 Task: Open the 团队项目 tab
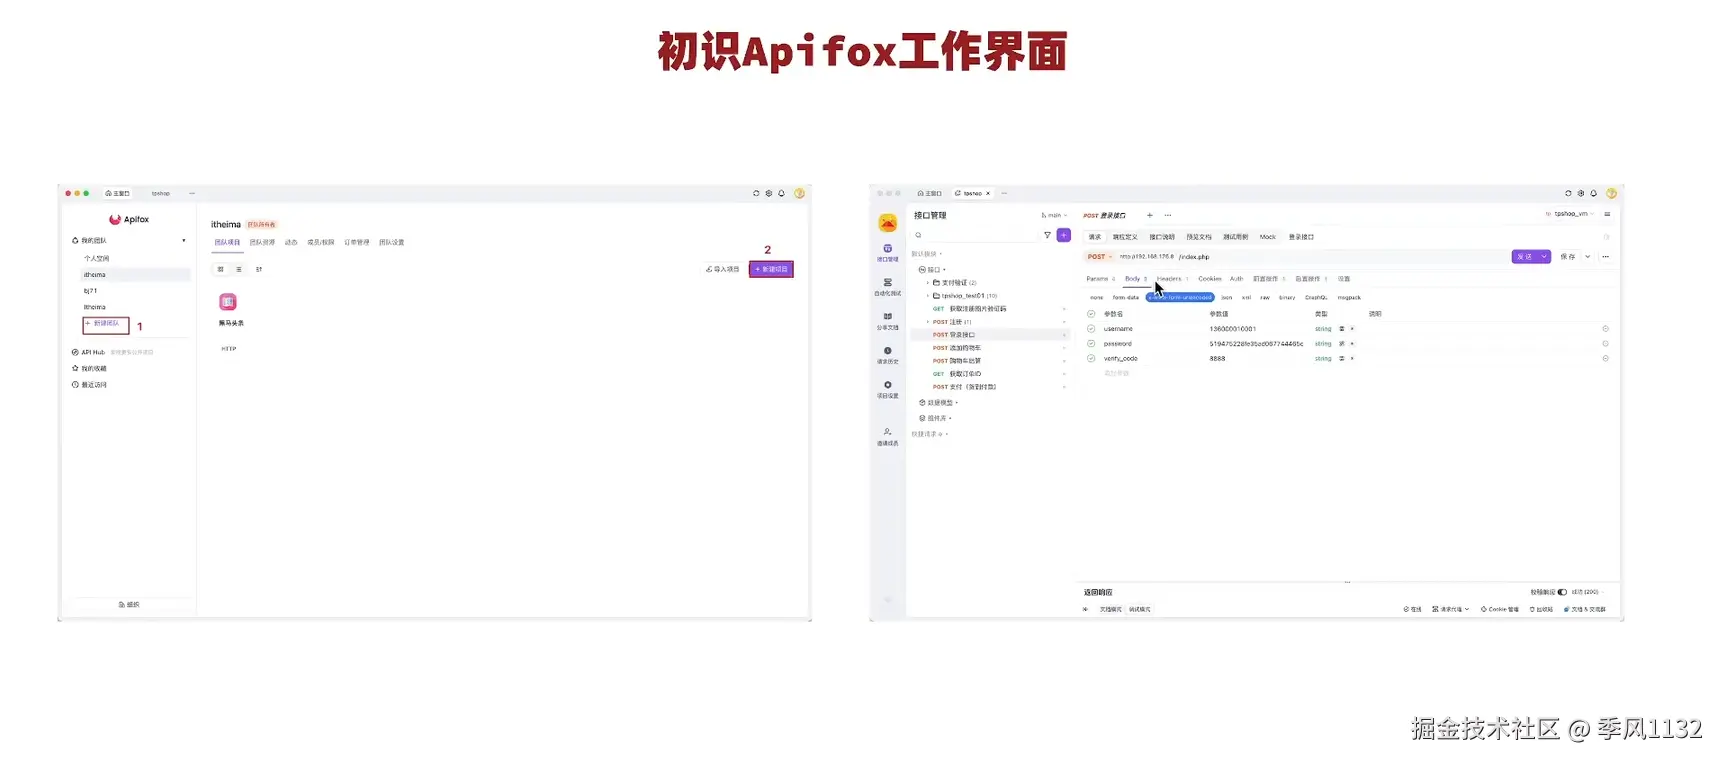click(227, 242)
